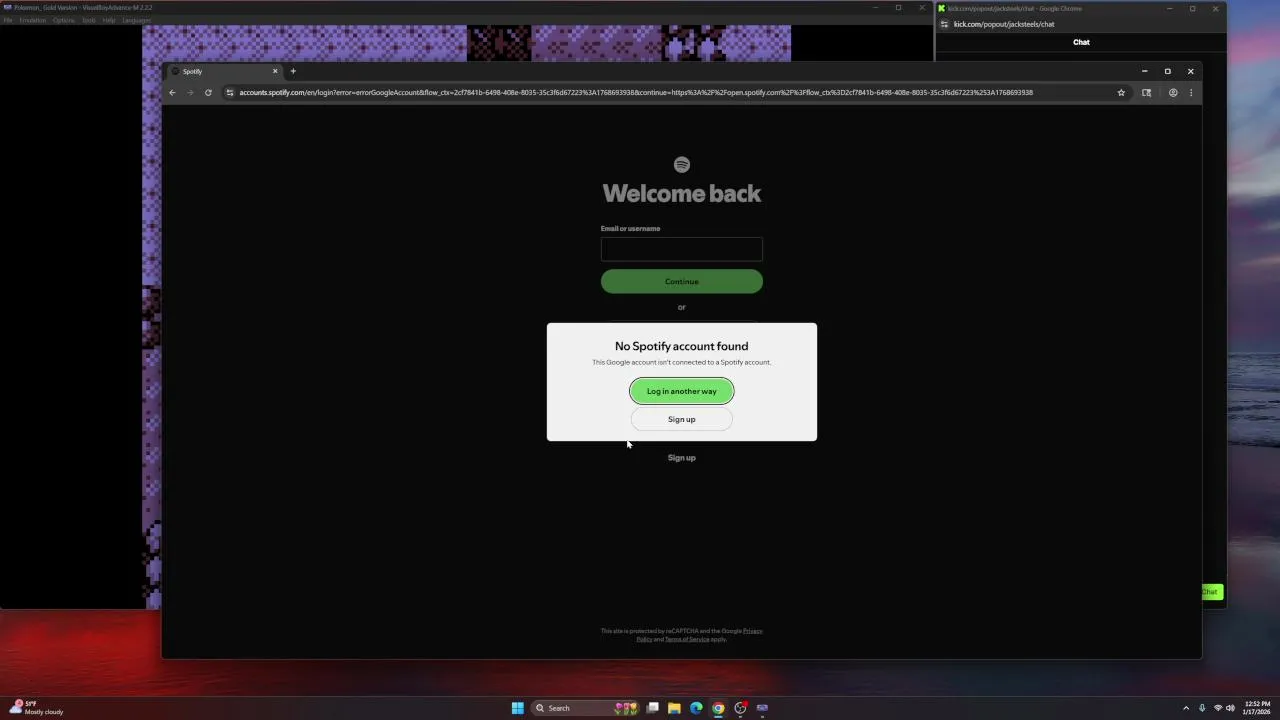Screen dimensions: 1280x720
Task: Click the green Continue button
Action: coord(681,281)
